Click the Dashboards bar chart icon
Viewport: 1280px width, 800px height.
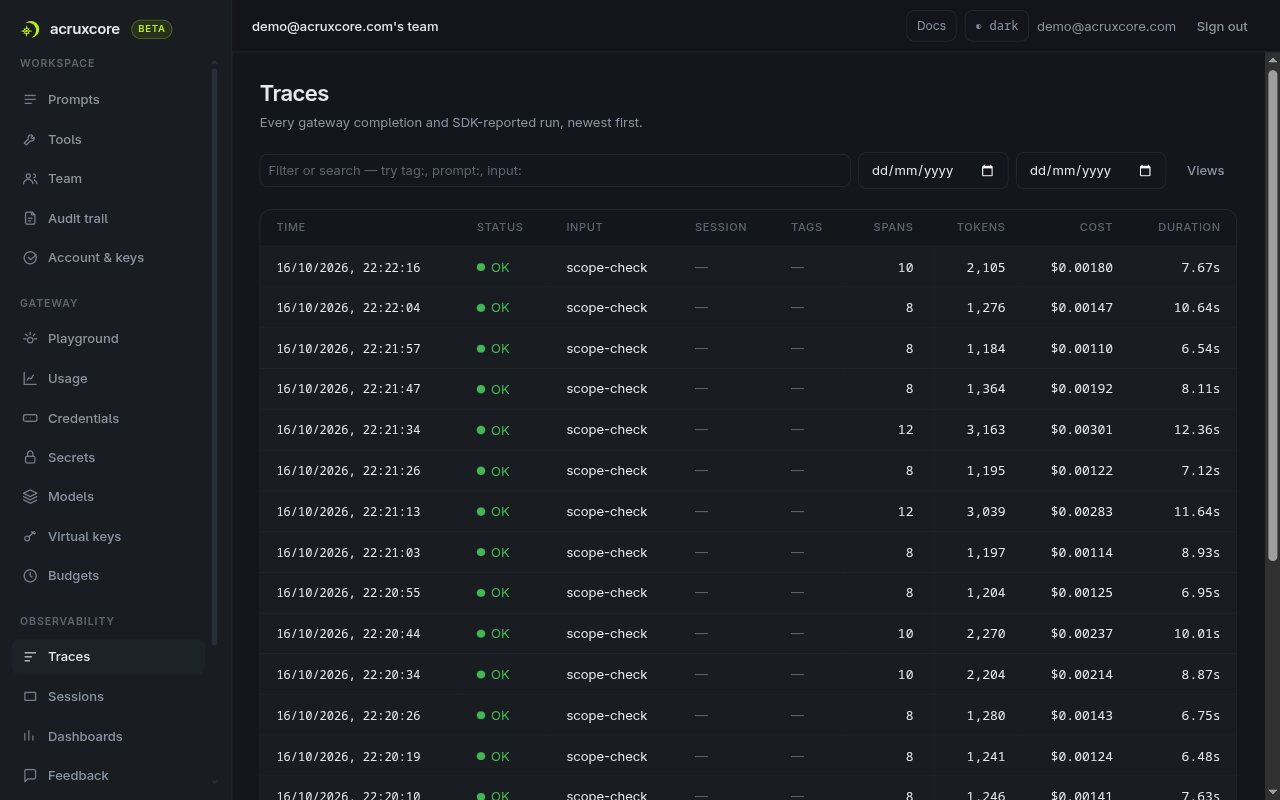pyautogui.click(x=30, y=737)
